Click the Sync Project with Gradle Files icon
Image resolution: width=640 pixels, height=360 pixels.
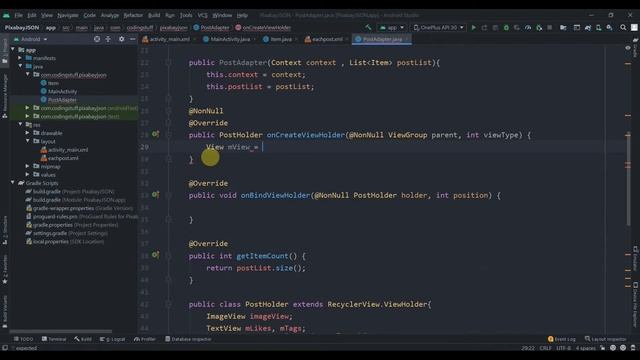pos(587,27)
